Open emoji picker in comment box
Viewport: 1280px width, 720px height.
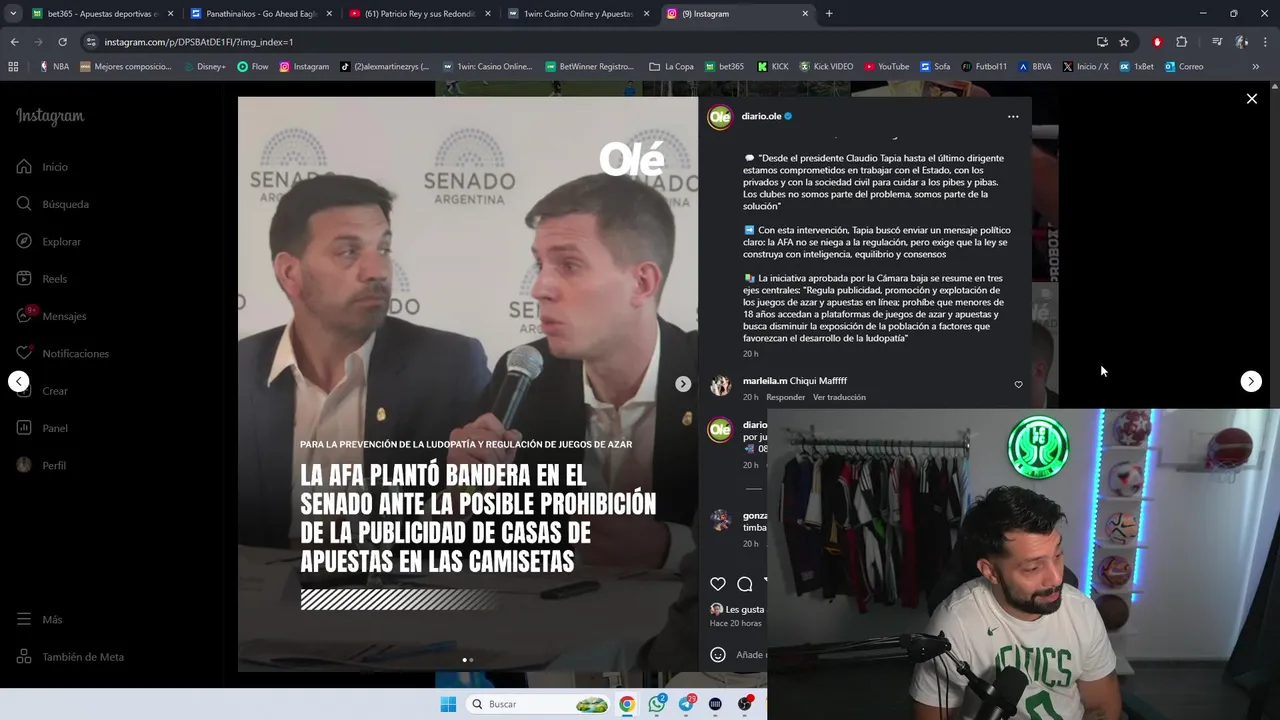point(718,655)
